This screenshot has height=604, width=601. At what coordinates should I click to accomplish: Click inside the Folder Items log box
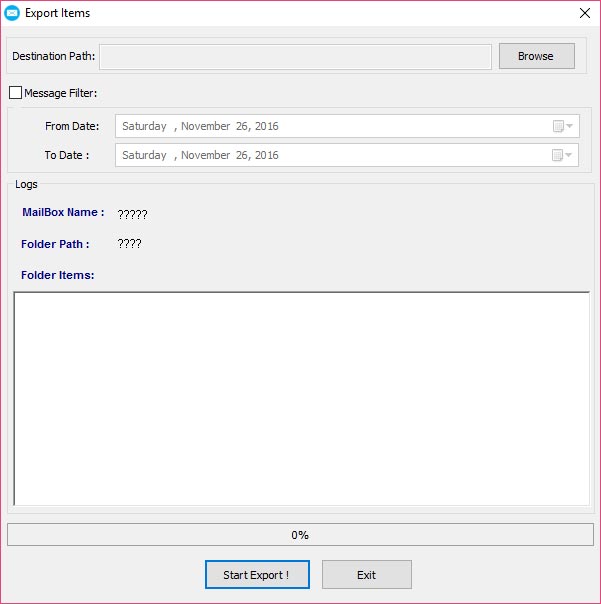[x=300, y=398]
